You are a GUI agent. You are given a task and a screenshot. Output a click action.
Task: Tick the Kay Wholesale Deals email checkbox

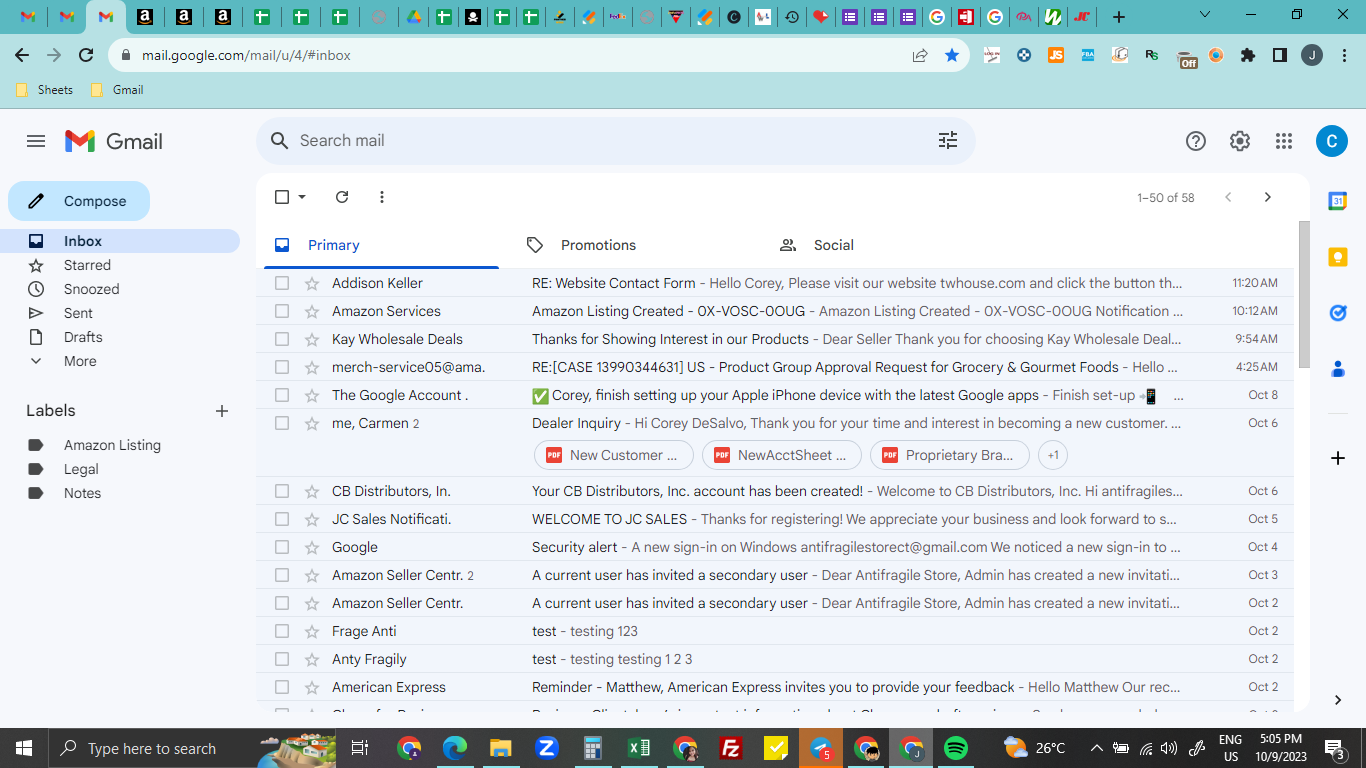[282, 339]
